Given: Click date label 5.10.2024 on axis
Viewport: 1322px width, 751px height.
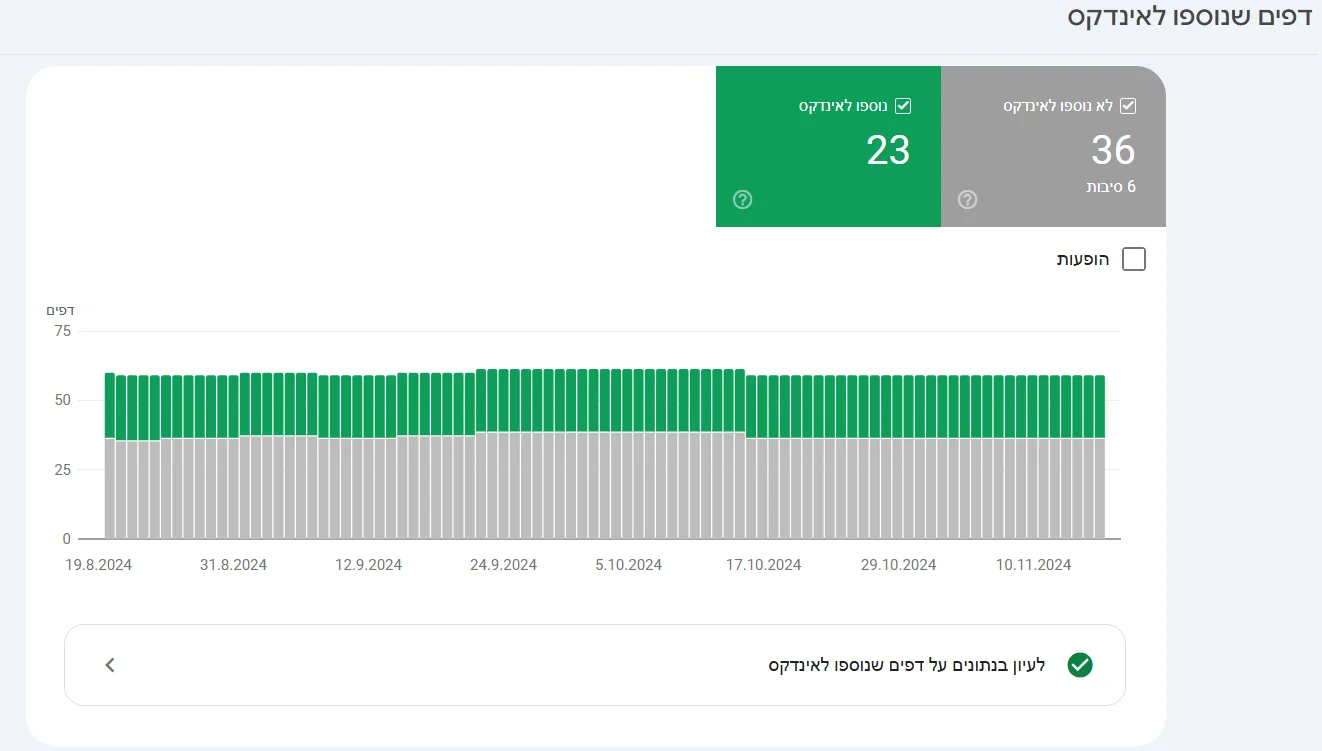Looking at the screenshot, I should tap(628, 565).
